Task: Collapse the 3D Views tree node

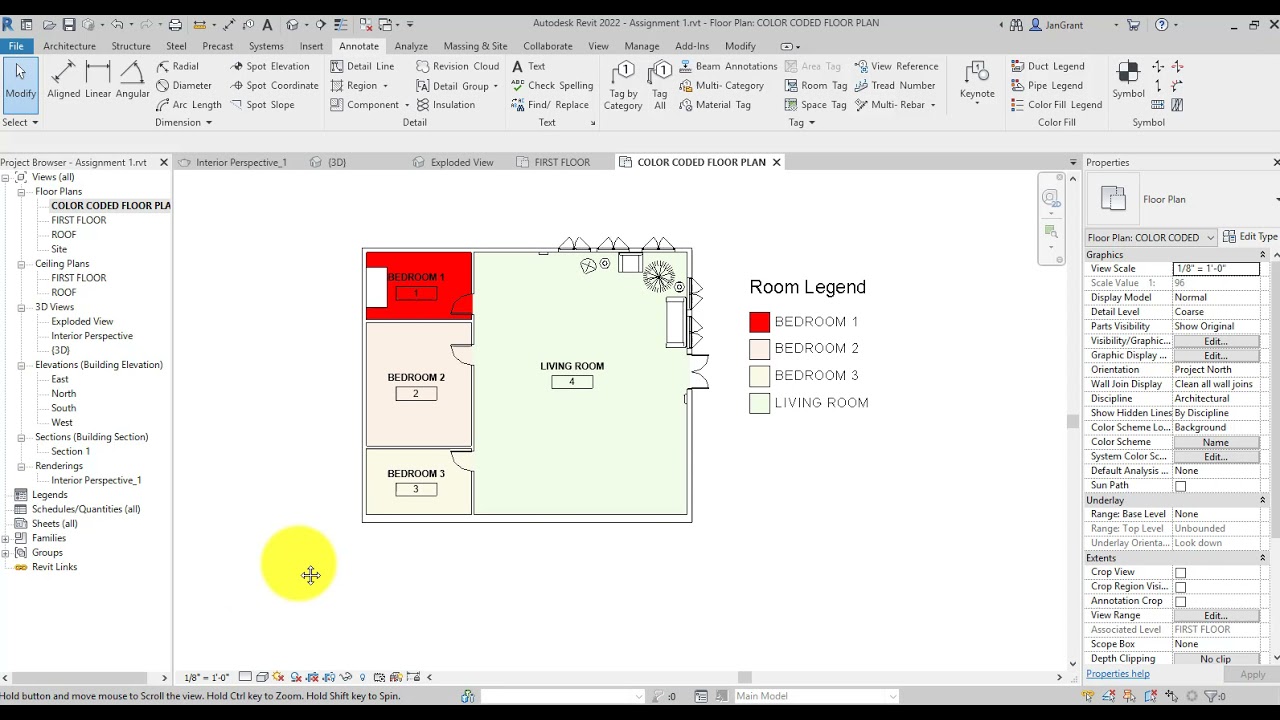Action: pyautogui.click(x=21, y=307)
